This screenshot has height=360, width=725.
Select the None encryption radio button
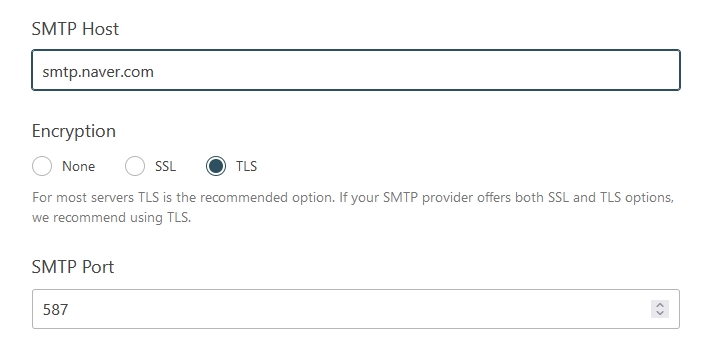coord(42,166)
